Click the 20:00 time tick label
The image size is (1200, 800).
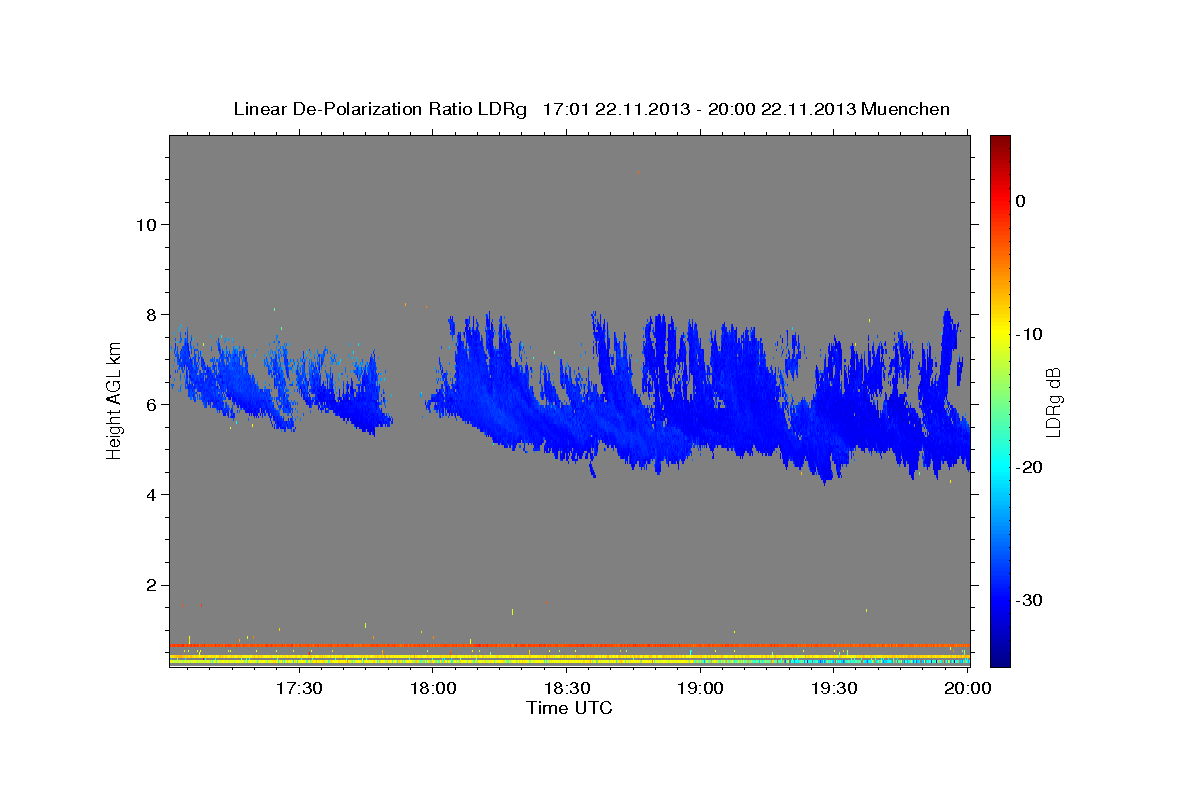coord(968,688)
